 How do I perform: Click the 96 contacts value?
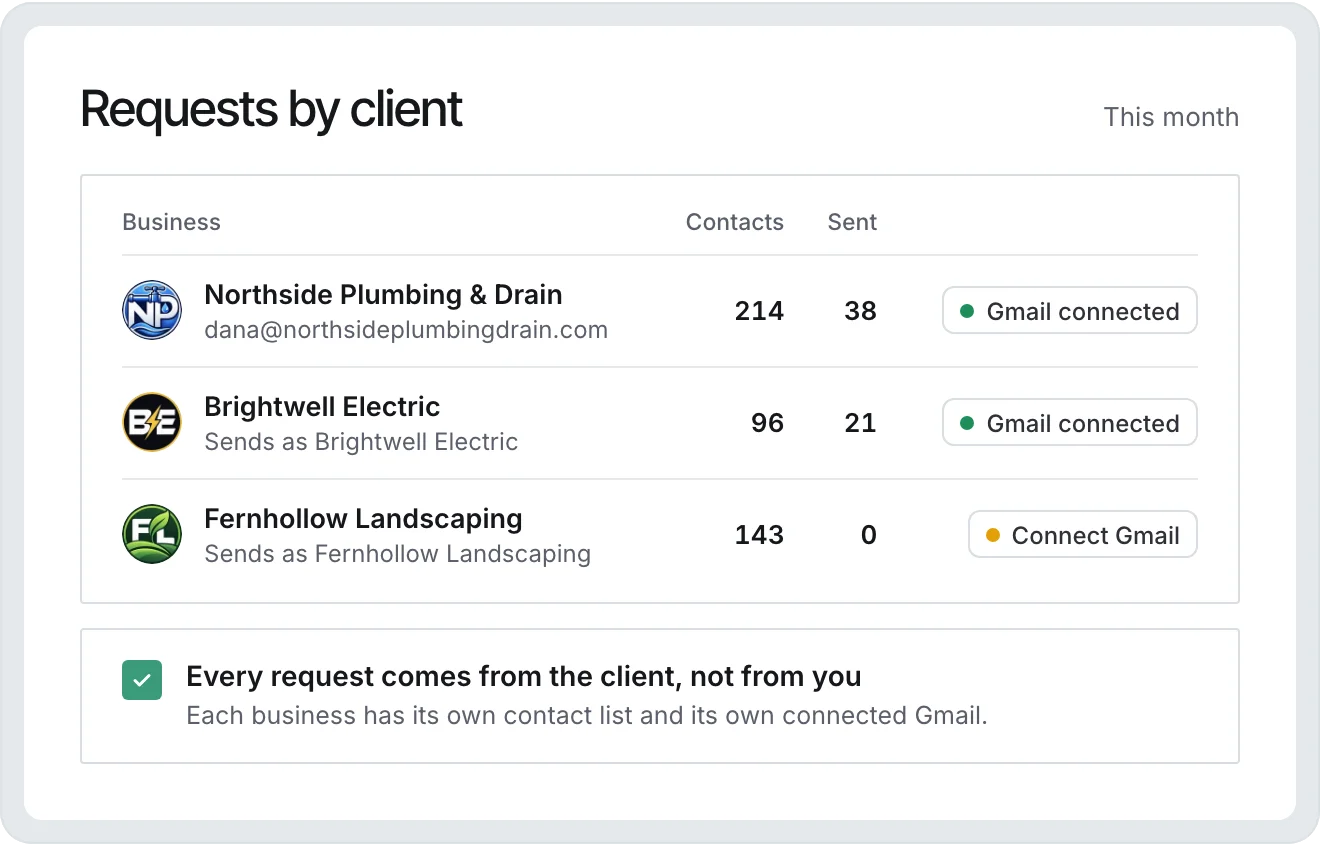tap(767, 423)
